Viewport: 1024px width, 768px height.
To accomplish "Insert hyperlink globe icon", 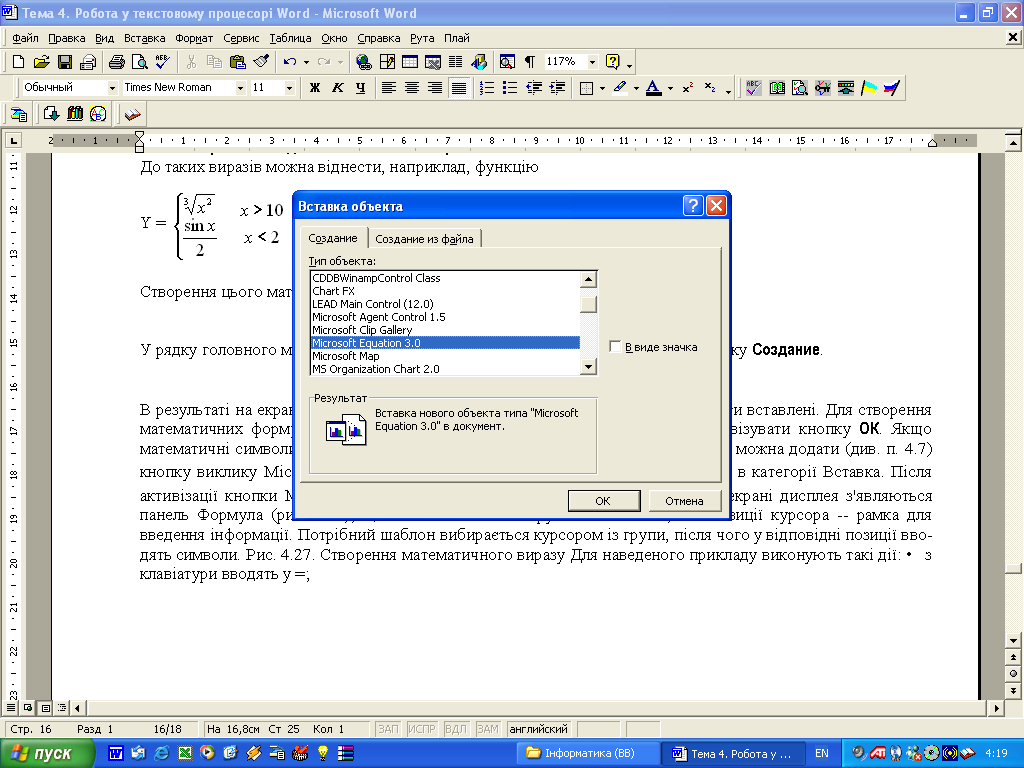I will click(x=364, y=62).
